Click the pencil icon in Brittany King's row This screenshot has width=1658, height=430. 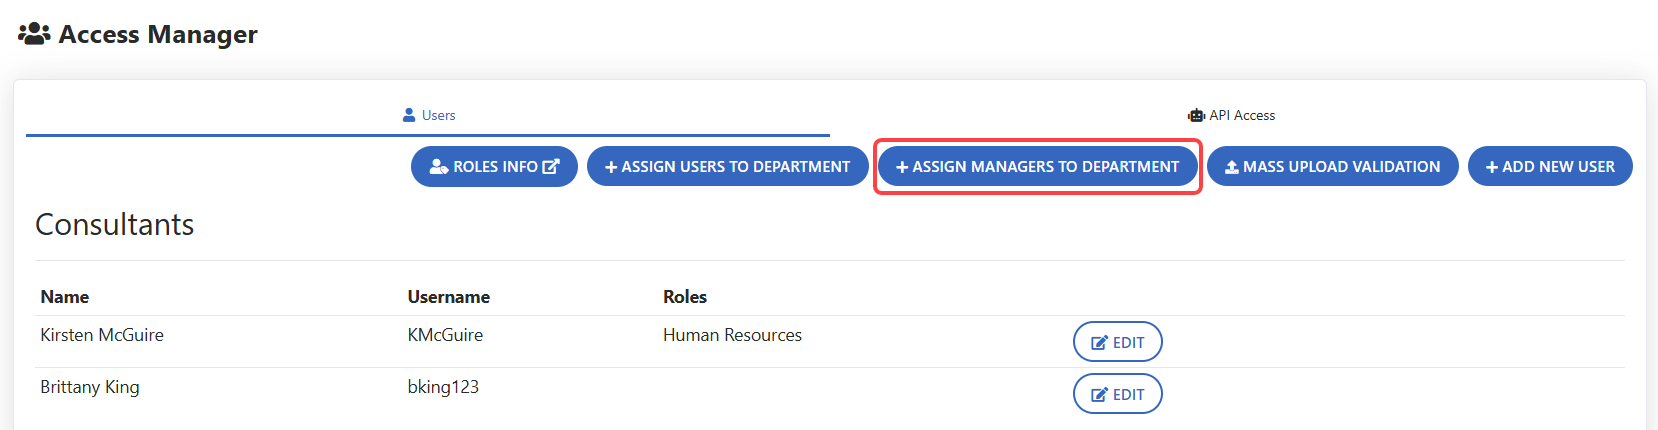coord(1099,394)
